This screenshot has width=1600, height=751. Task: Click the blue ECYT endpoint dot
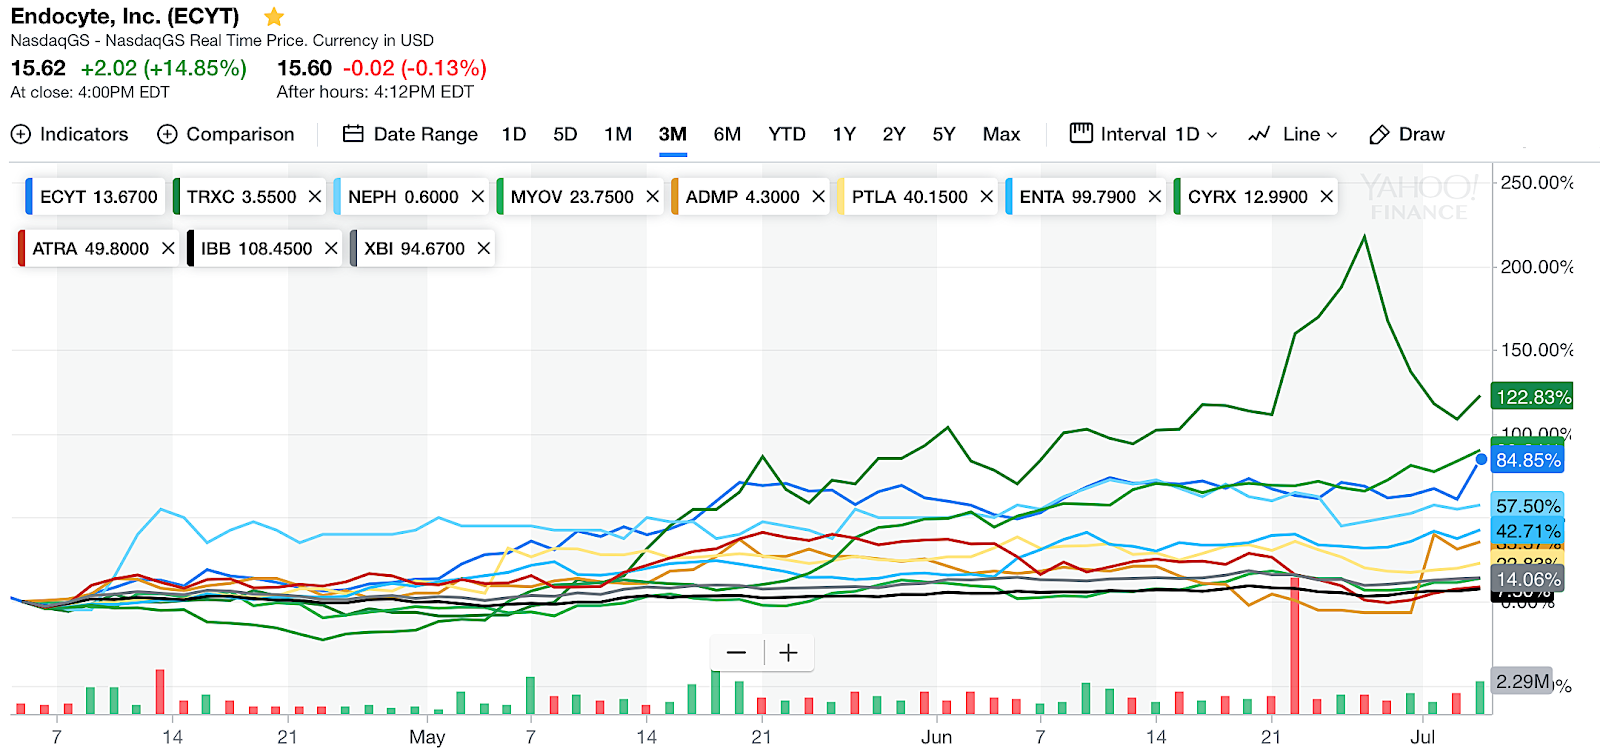point(1481,460)
